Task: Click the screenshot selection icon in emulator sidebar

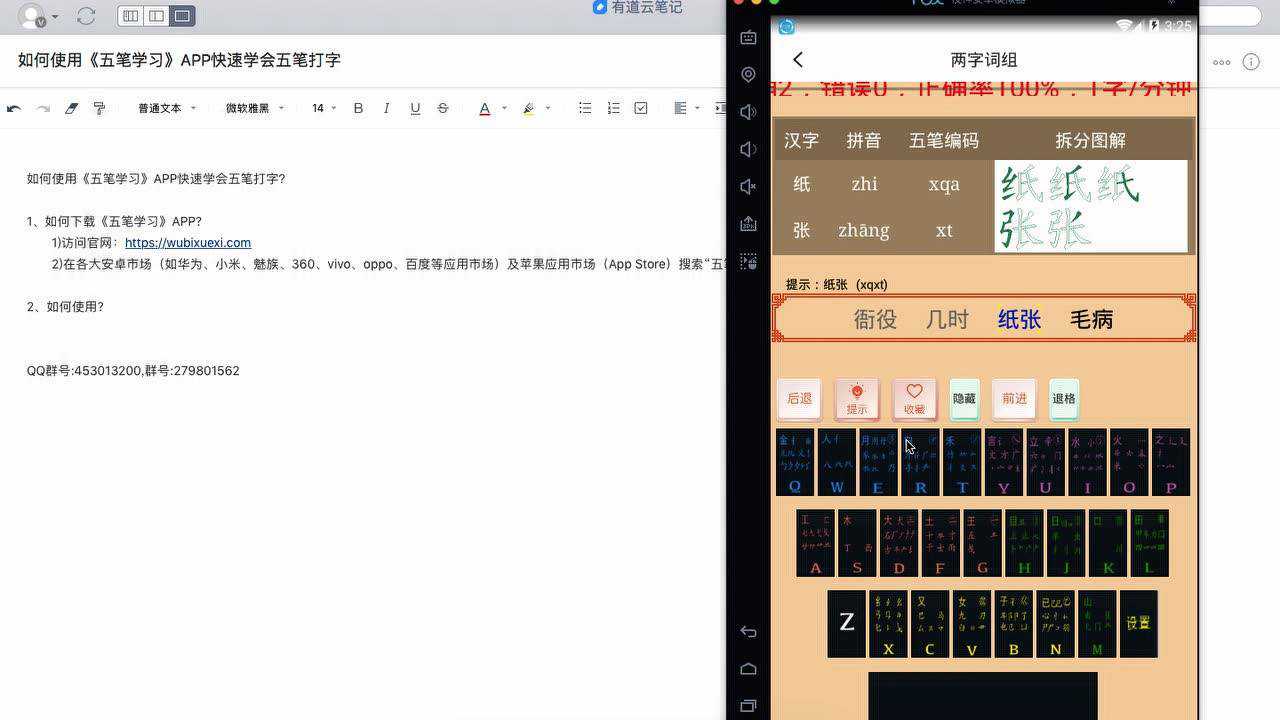Action: [x=748, y=262]
